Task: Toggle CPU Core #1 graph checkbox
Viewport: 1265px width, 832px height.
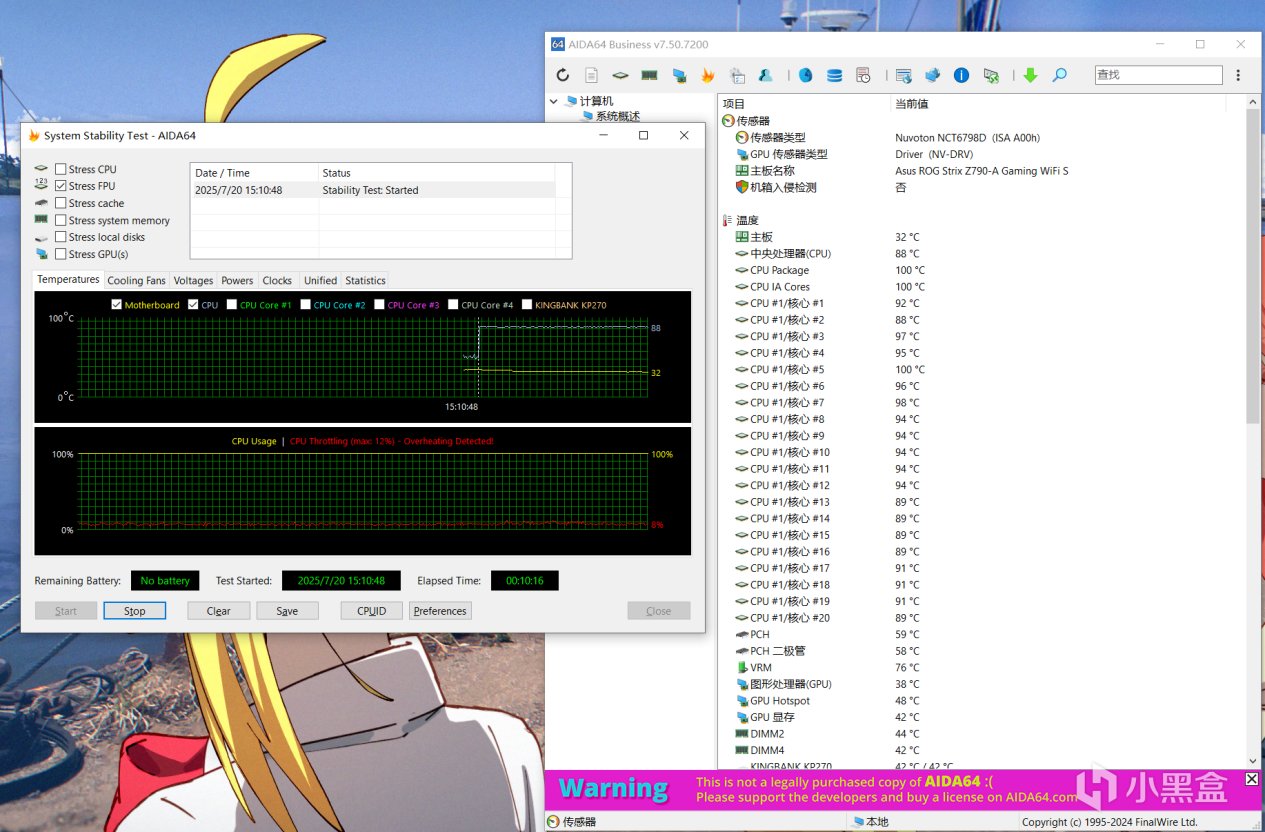Action: tap(232, 305)
